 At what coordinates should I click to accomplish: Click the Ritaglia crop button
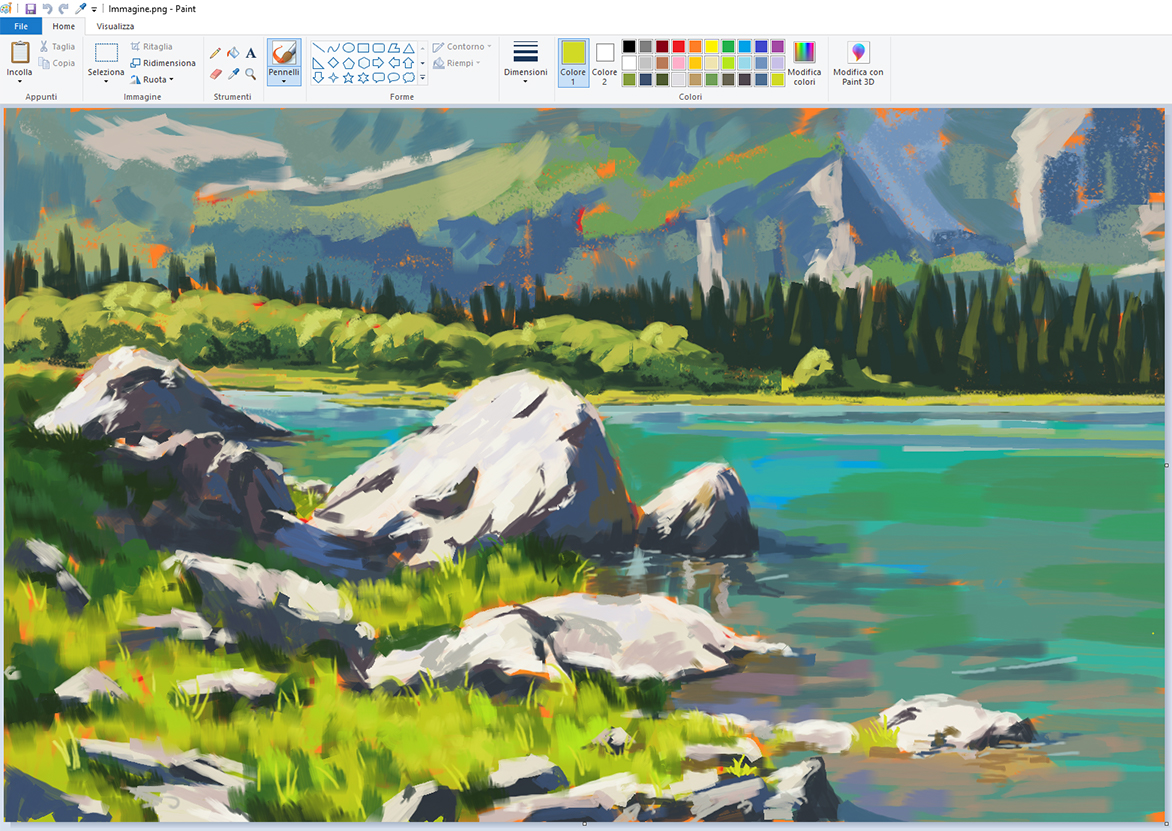pos(156,45)
